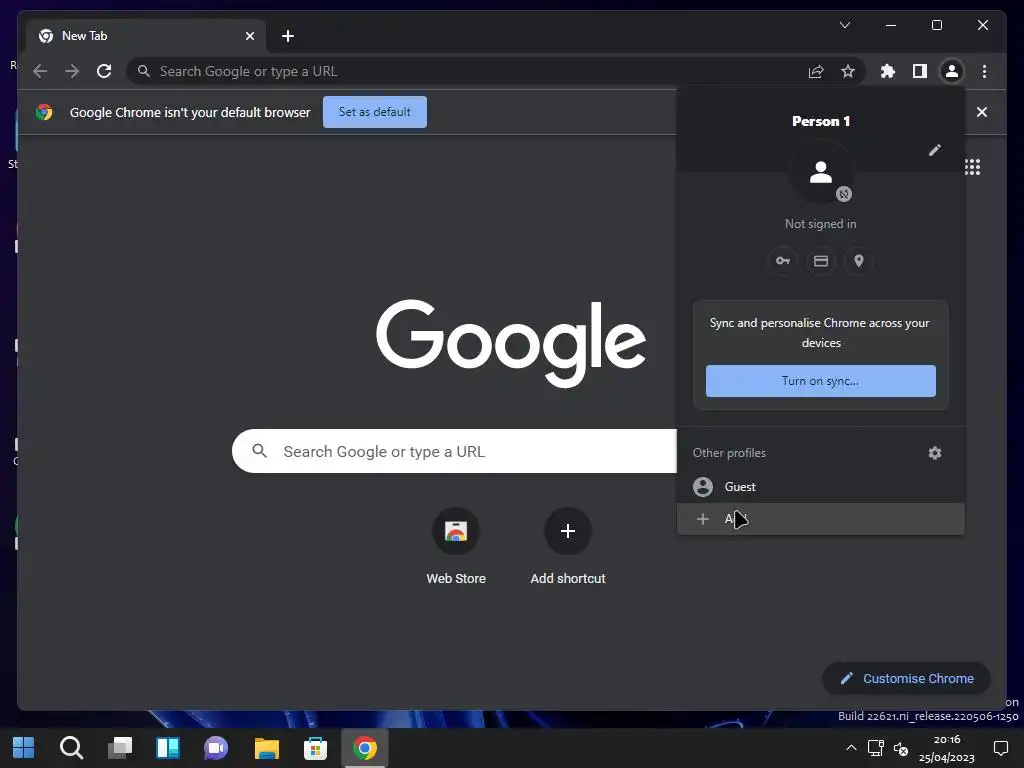1024x768 pixels.
Task: Click the muted volume tray icon
Action: point(901,749)
